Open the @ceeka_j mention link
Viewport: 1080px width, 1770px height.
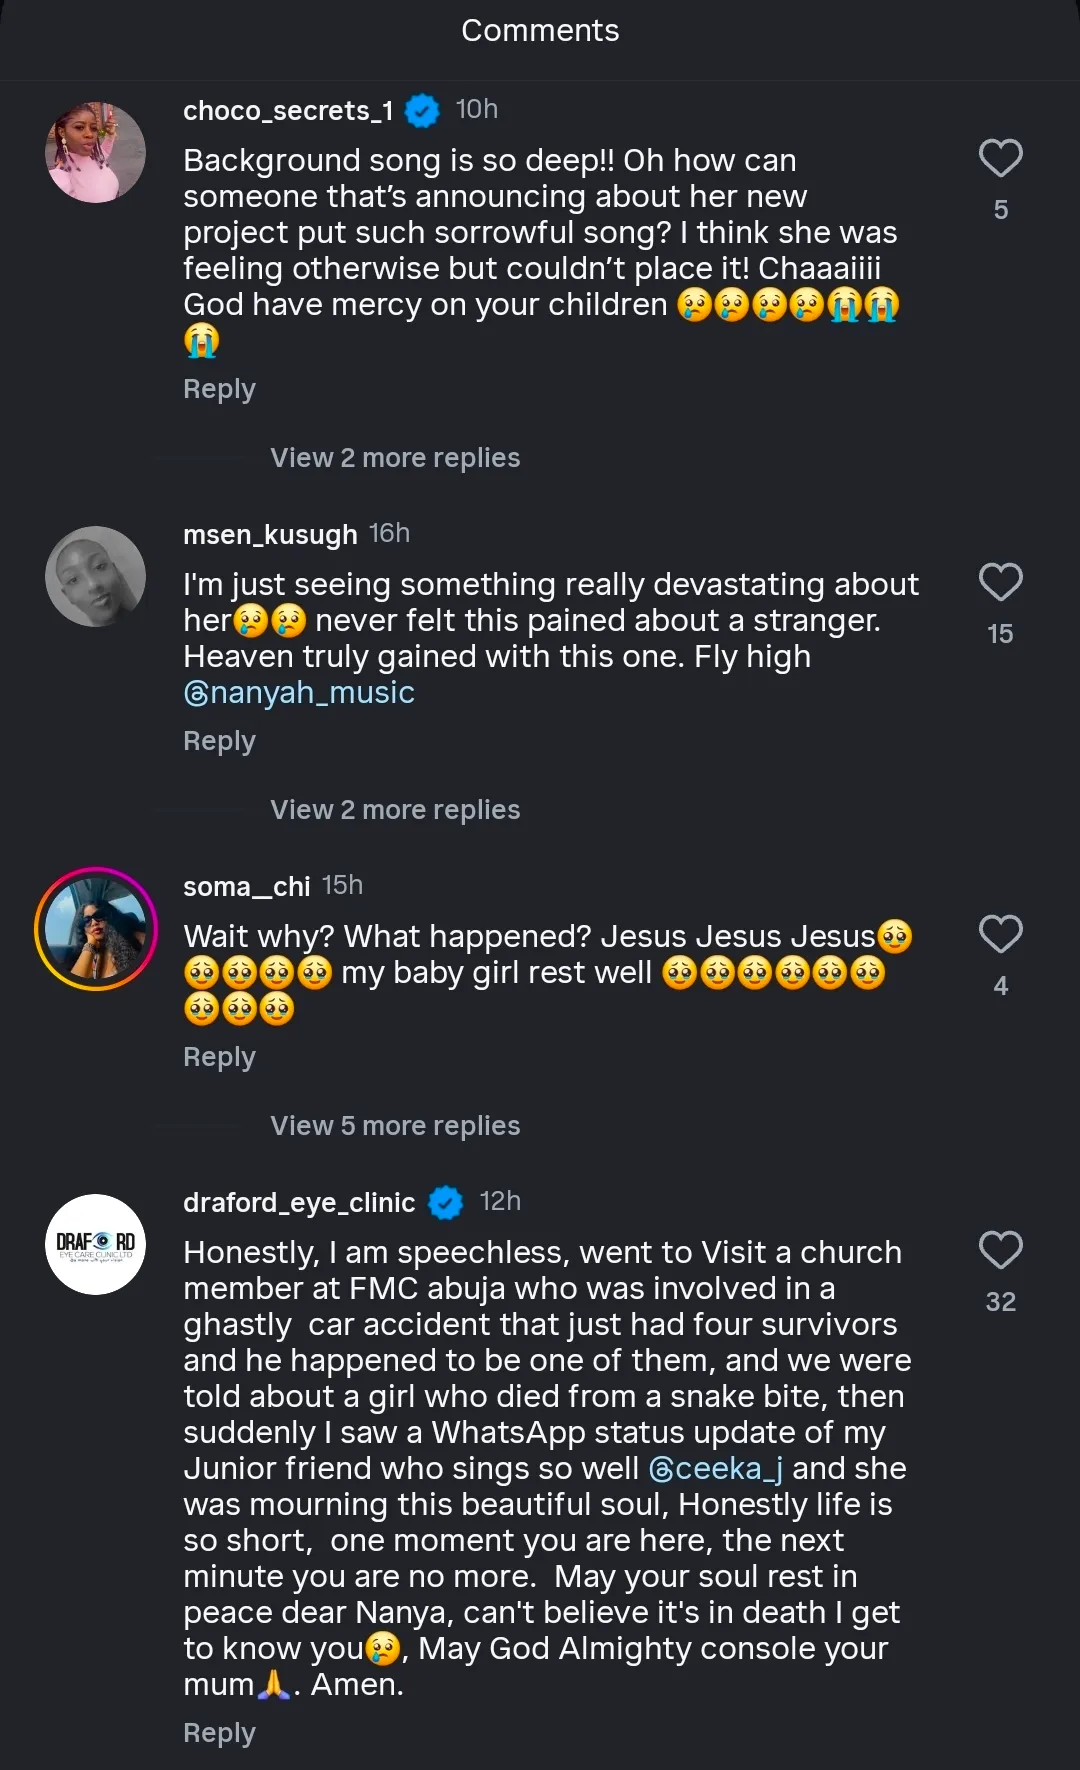[x=716, y=1469]
